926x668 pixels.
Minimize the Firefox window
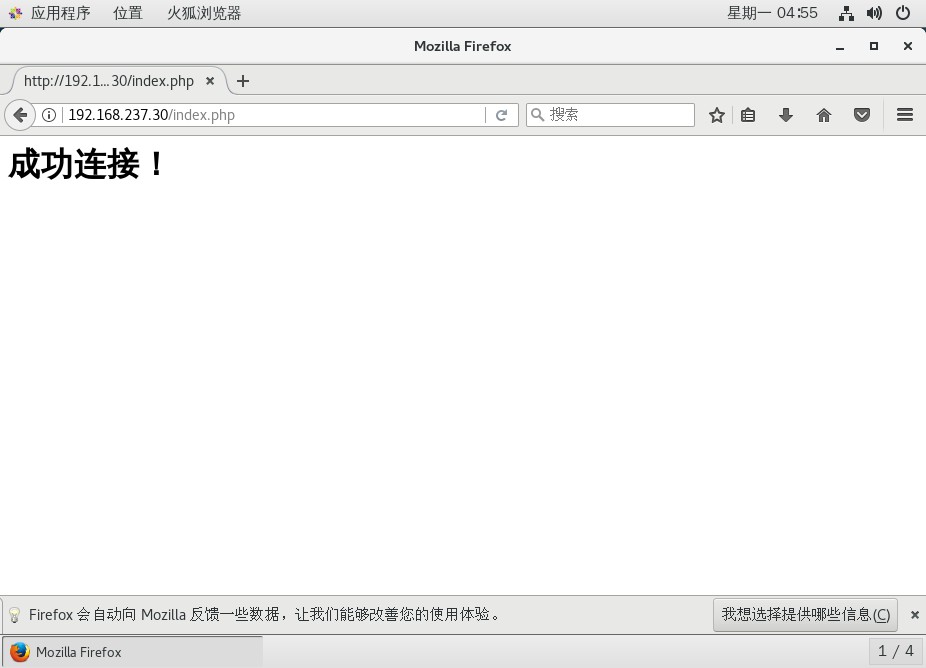tap(840, 47)
